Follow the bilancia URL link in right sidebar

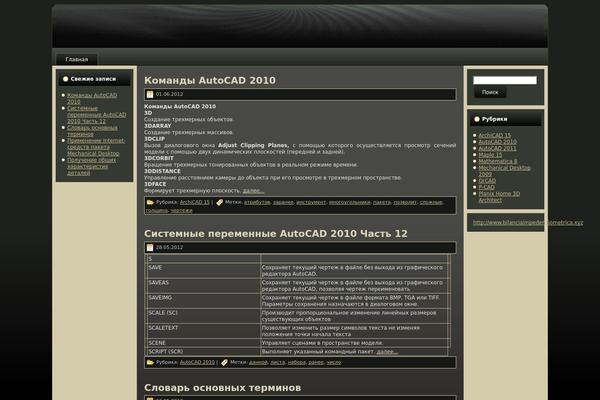[x=528, y=222]
